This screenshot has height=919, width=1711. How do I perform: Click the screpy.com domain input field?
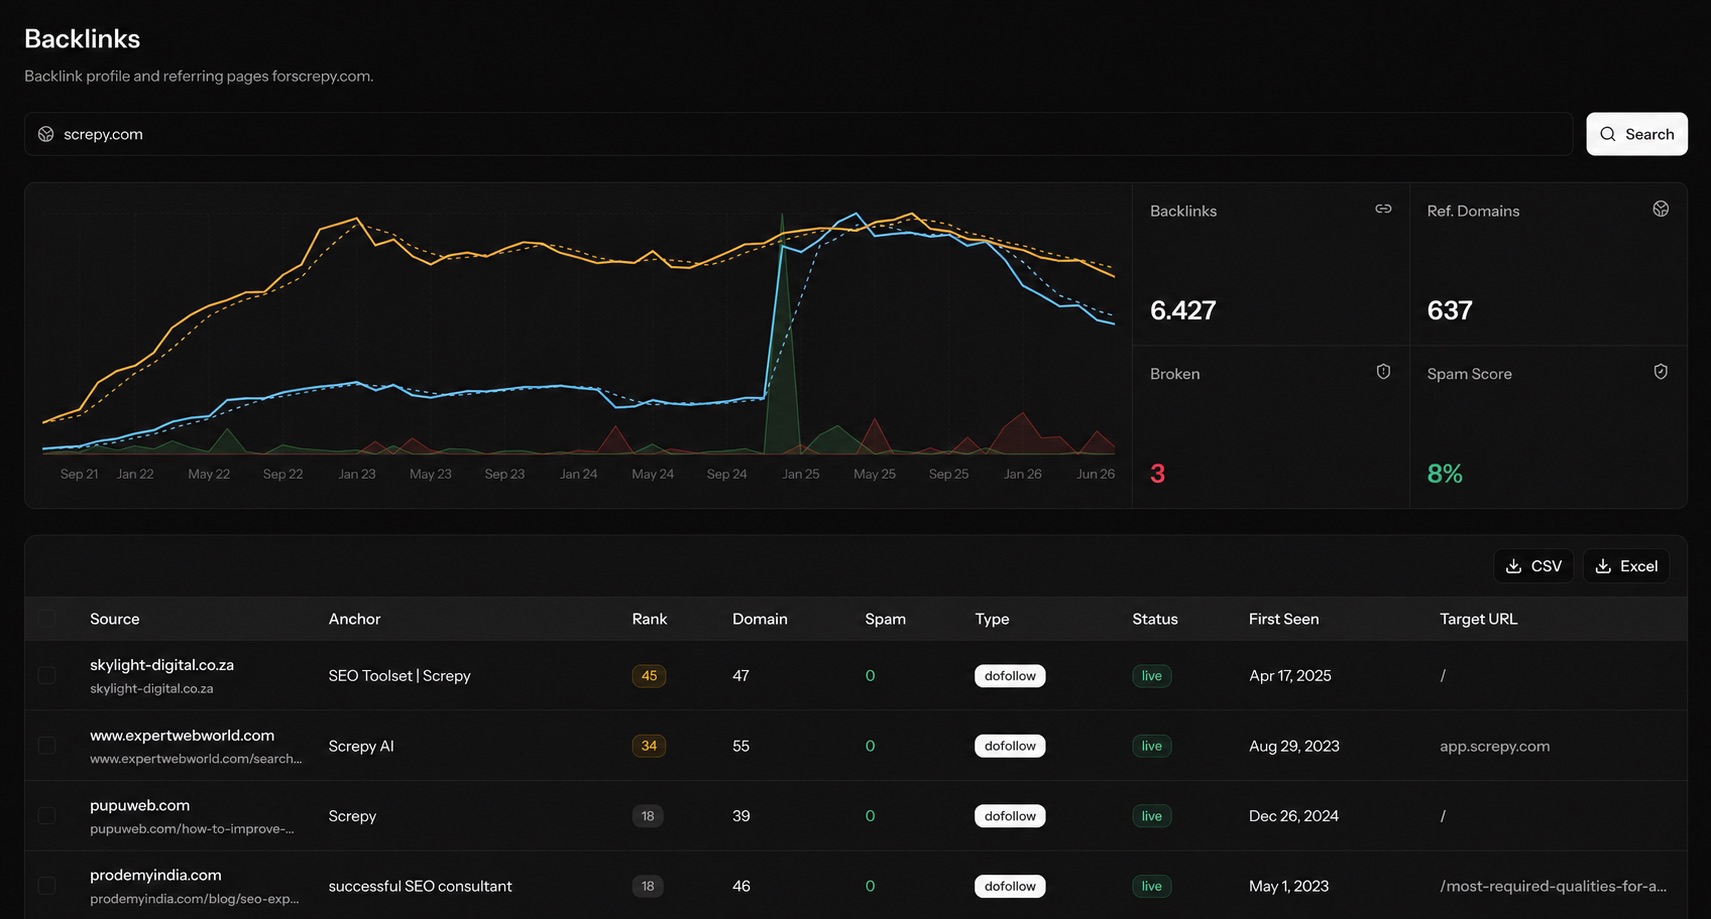click(798, 134)
